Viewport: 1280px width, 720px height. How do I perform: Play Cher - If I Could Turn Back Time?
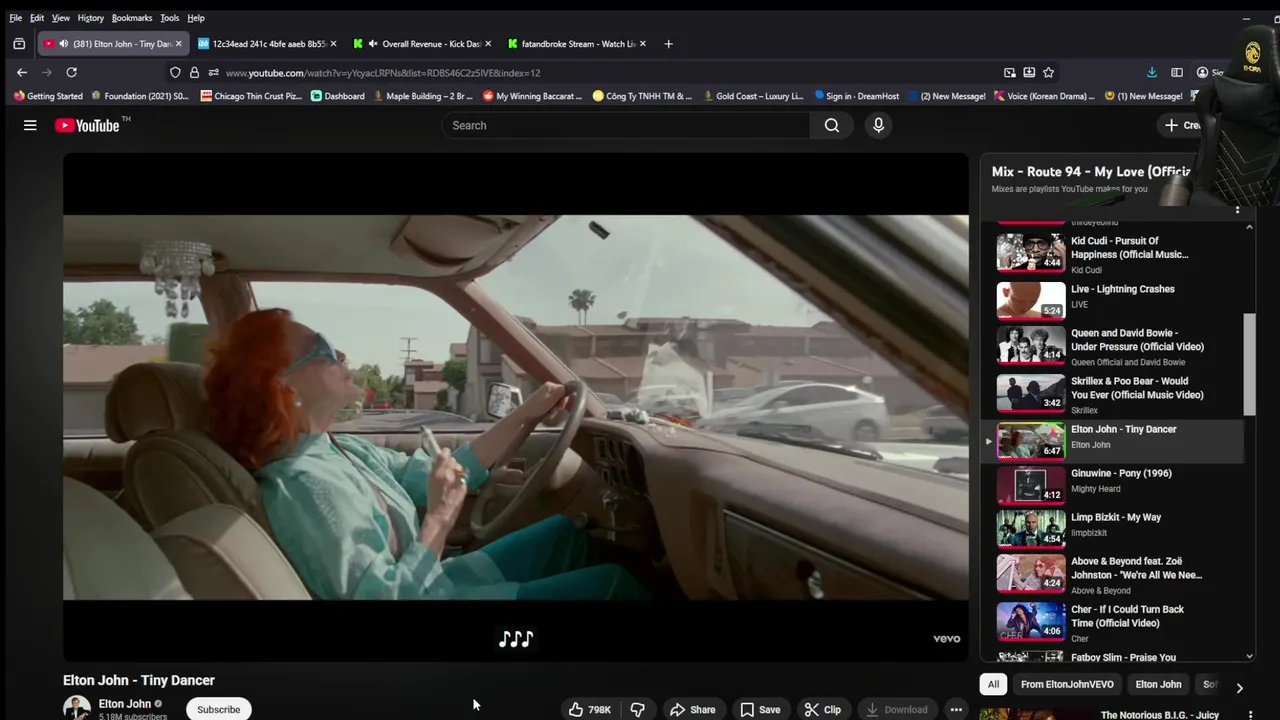pos(1110,622)
